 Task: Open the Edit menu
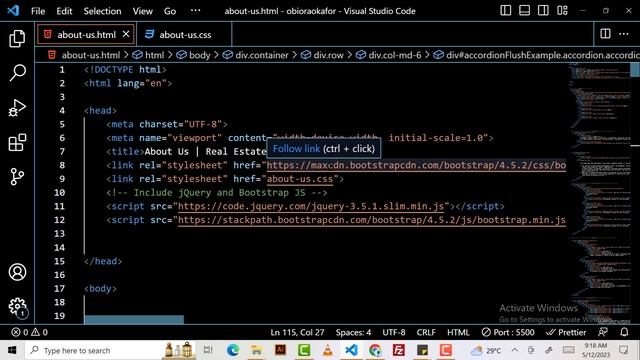[x=64, y=11]
